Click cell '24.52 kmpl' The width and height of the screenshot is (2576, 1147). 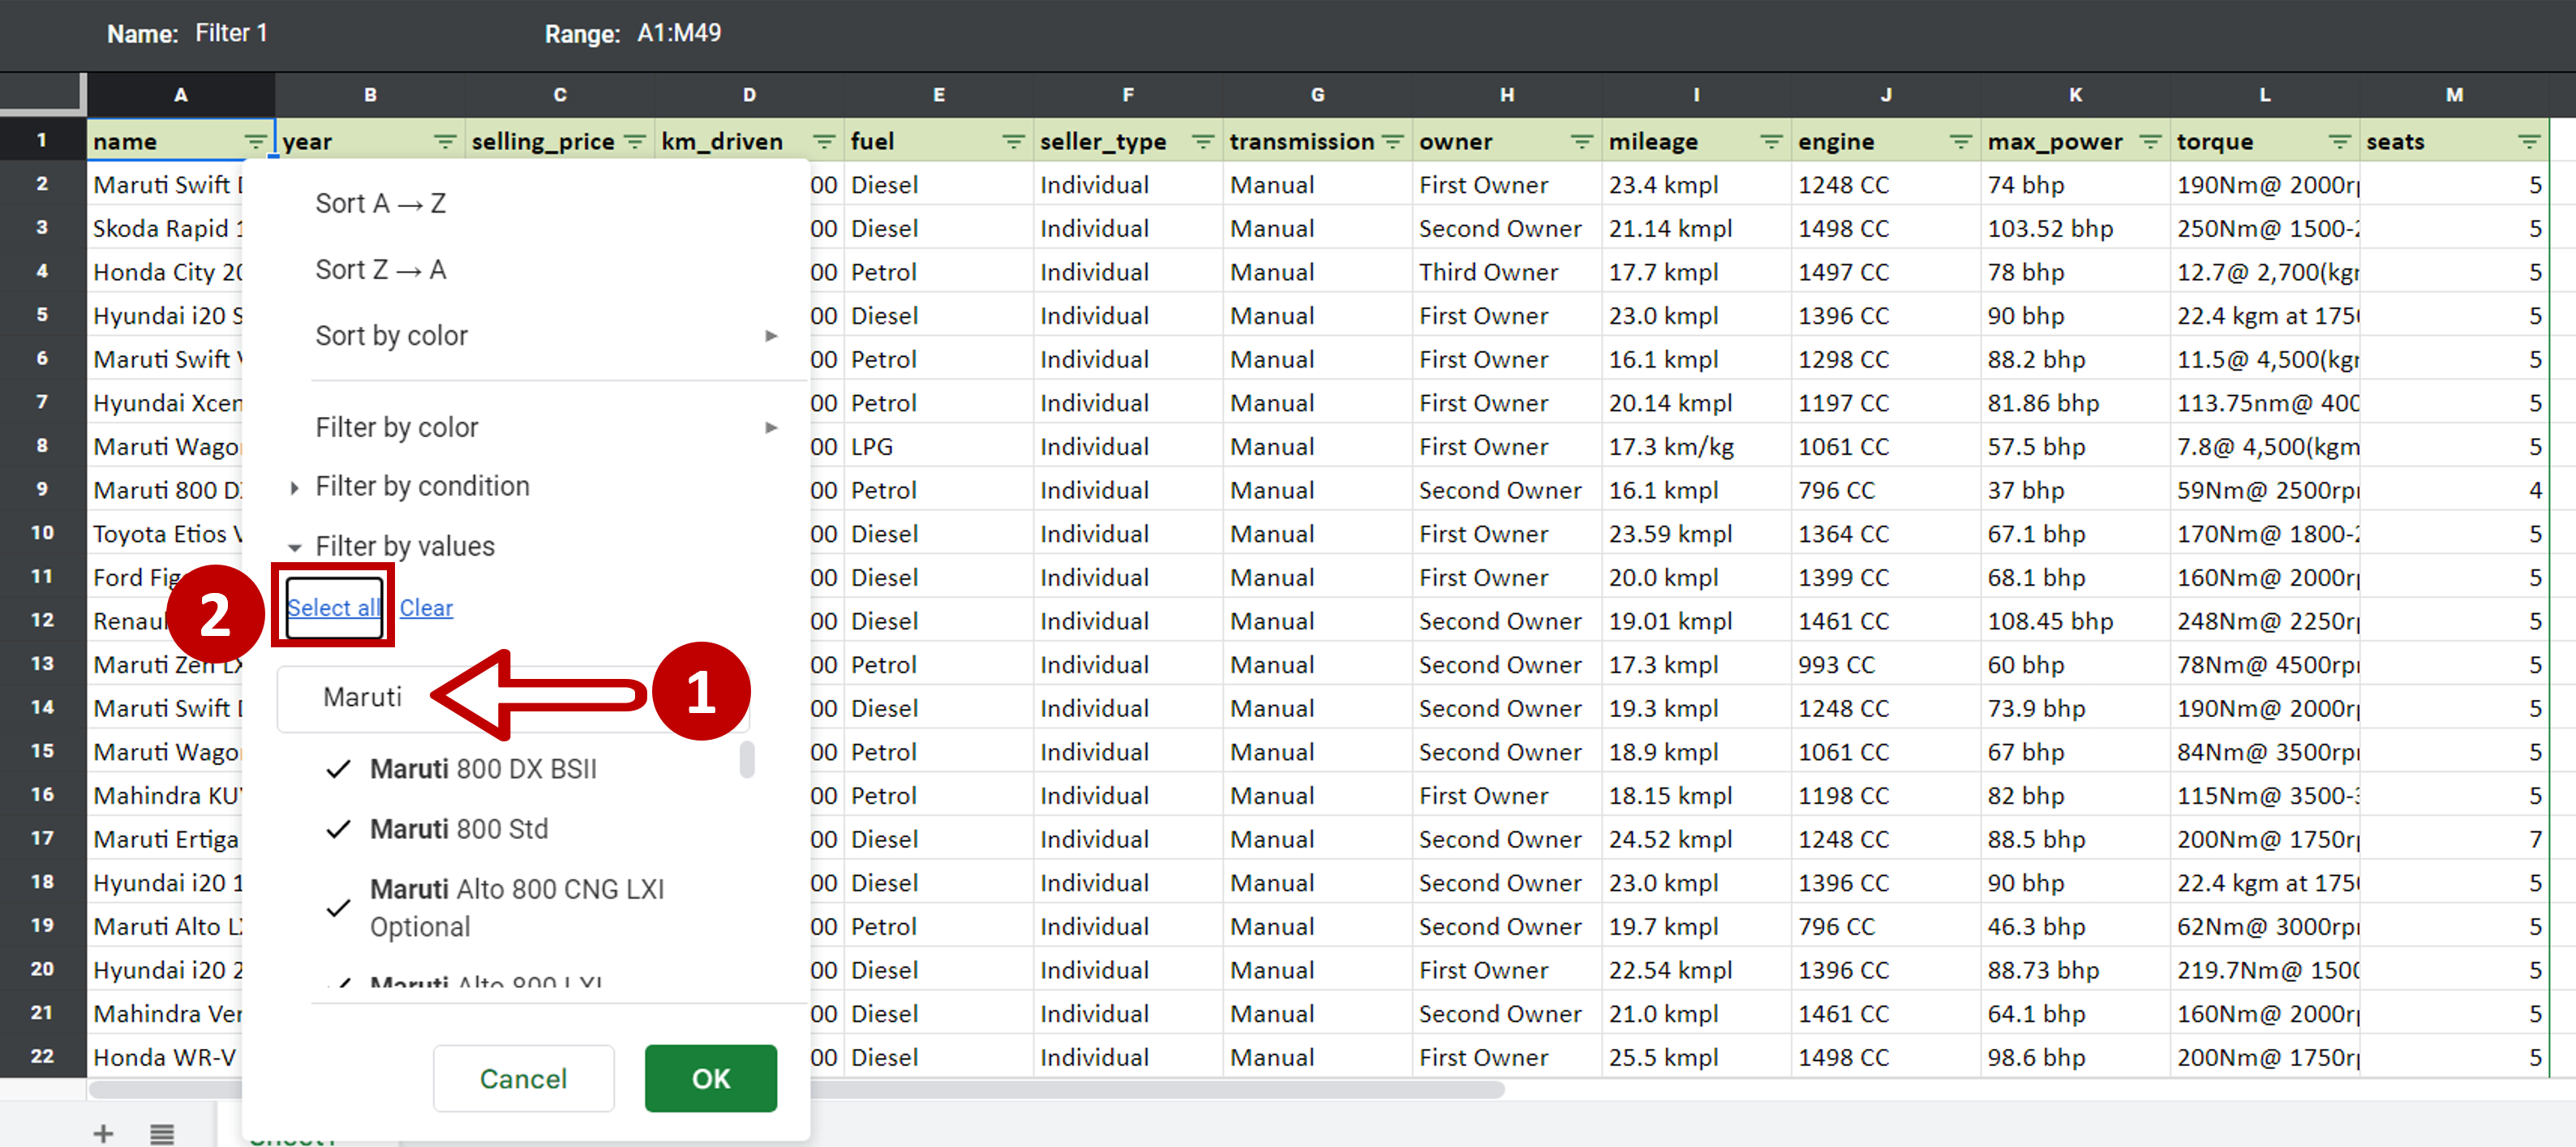pos(1696,839)
